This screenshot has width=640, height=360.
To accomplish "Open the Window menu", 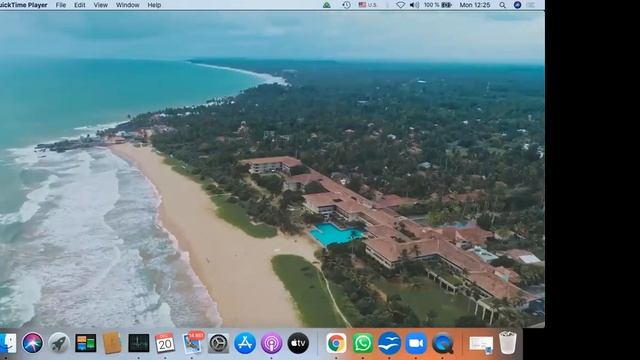I will pyautogui.click(x=127, y=5).
